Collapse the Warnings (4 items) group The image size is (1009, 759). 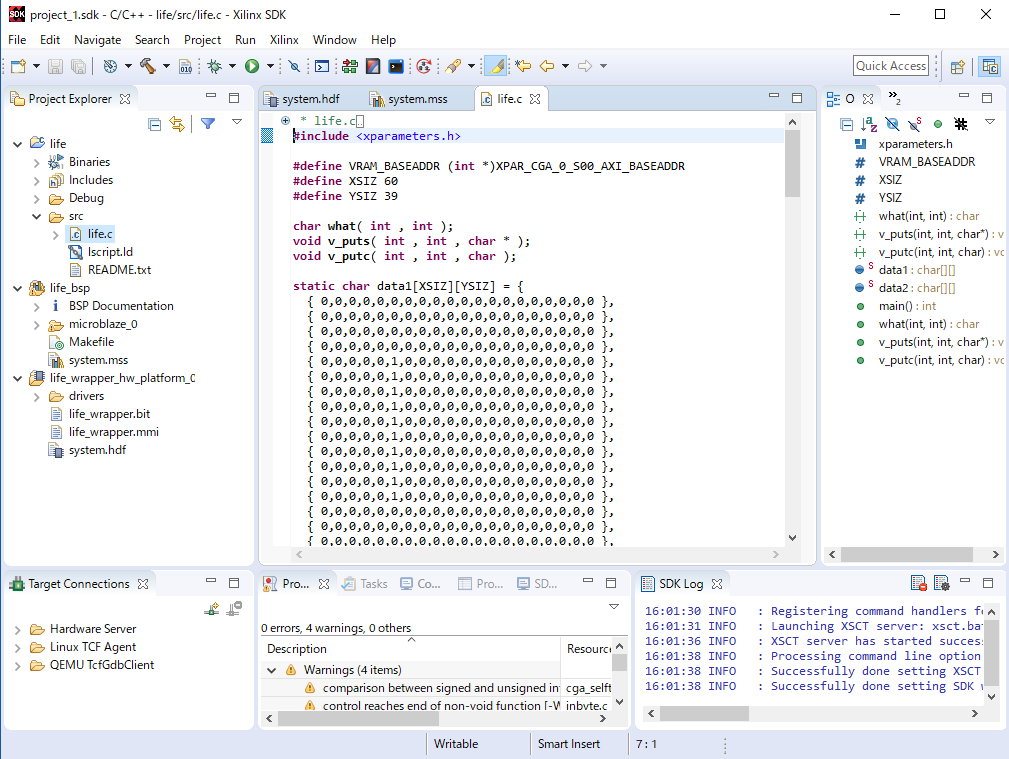(272, 670)
